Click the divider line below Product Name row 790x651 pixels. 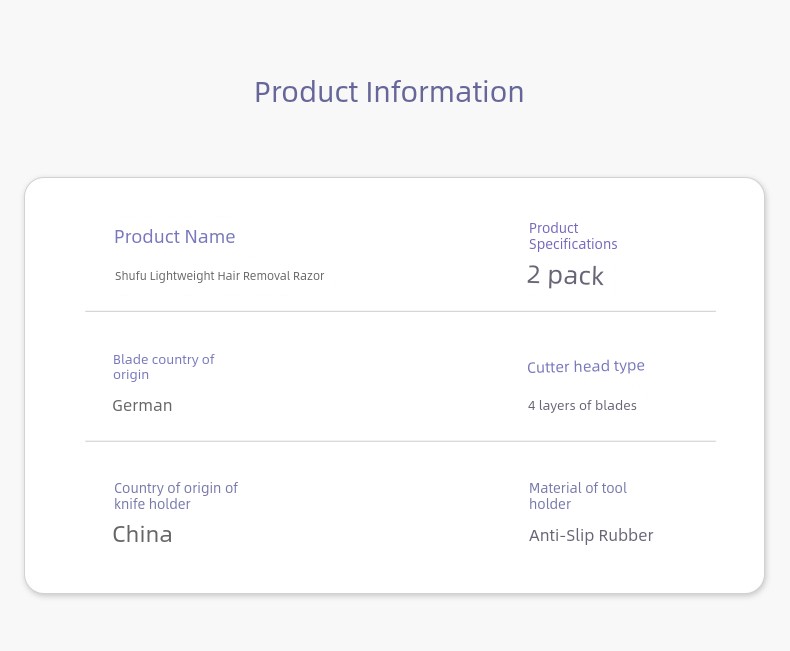click(x=400, y=312)
